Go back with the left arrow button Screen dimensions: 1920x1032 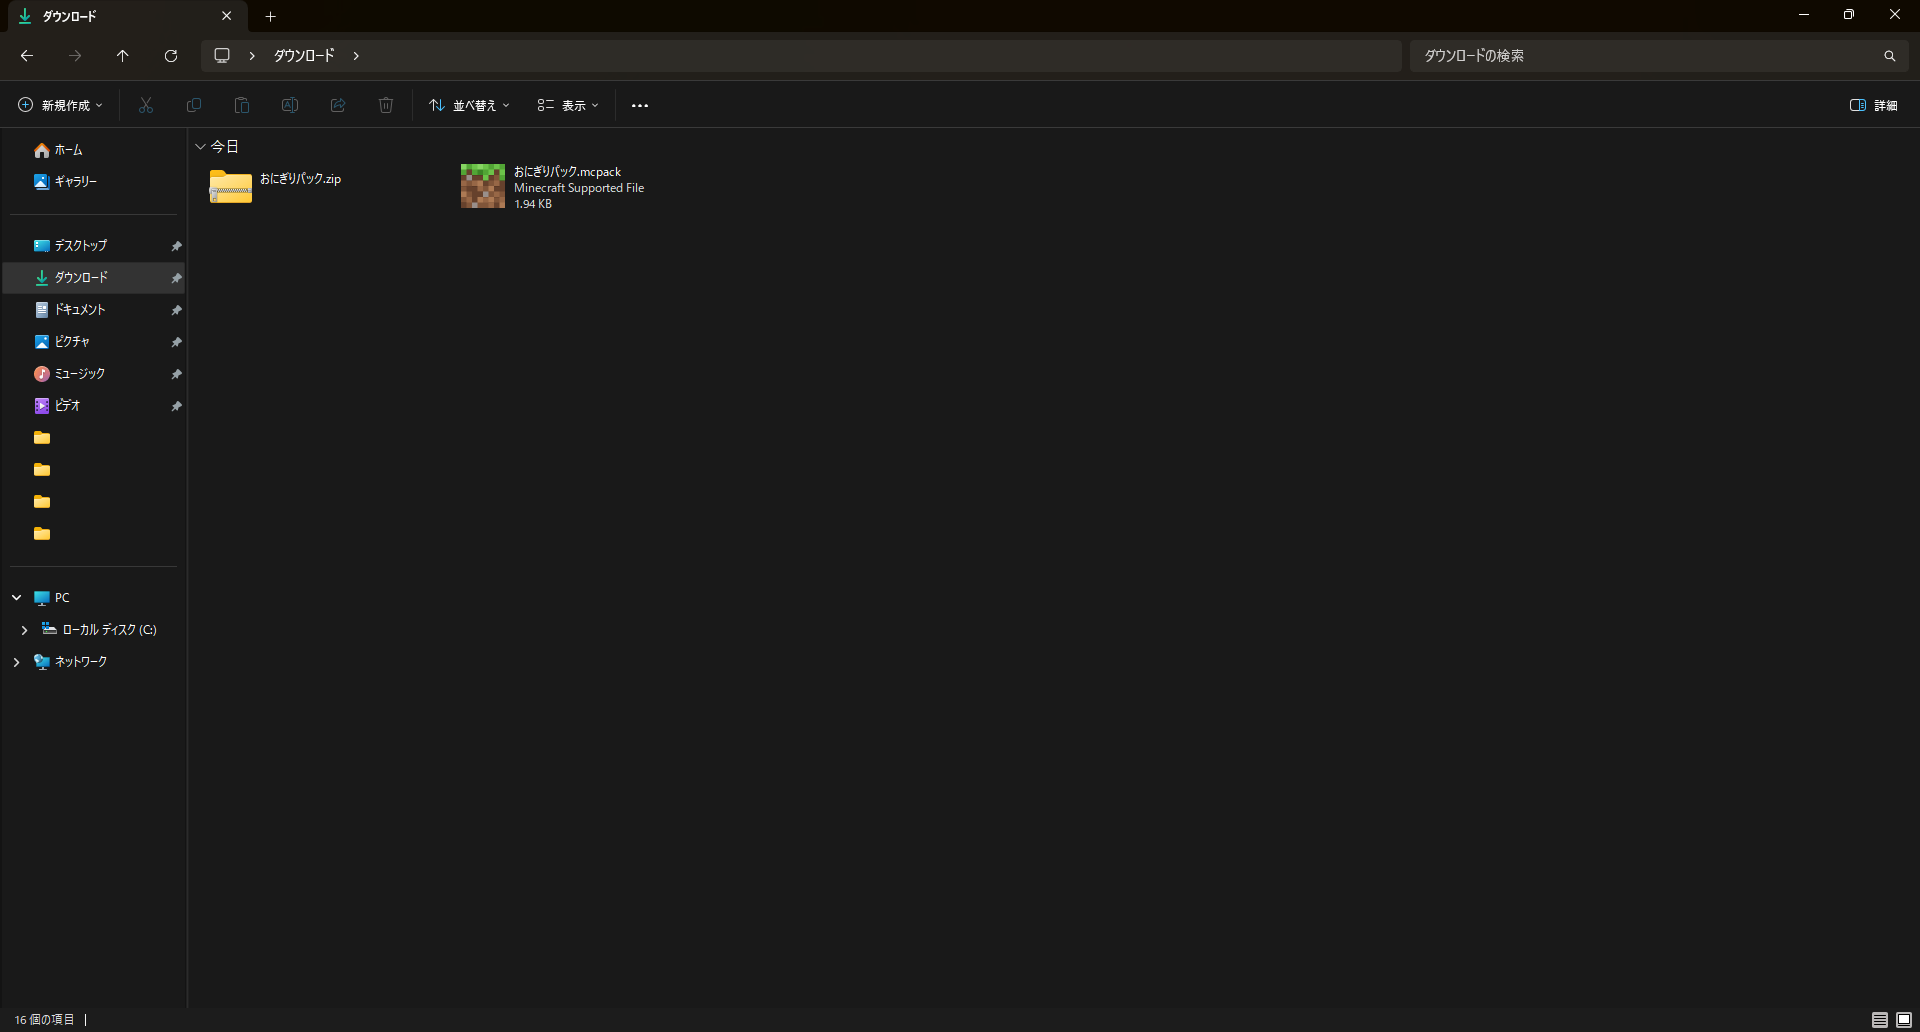coord(27,56)
